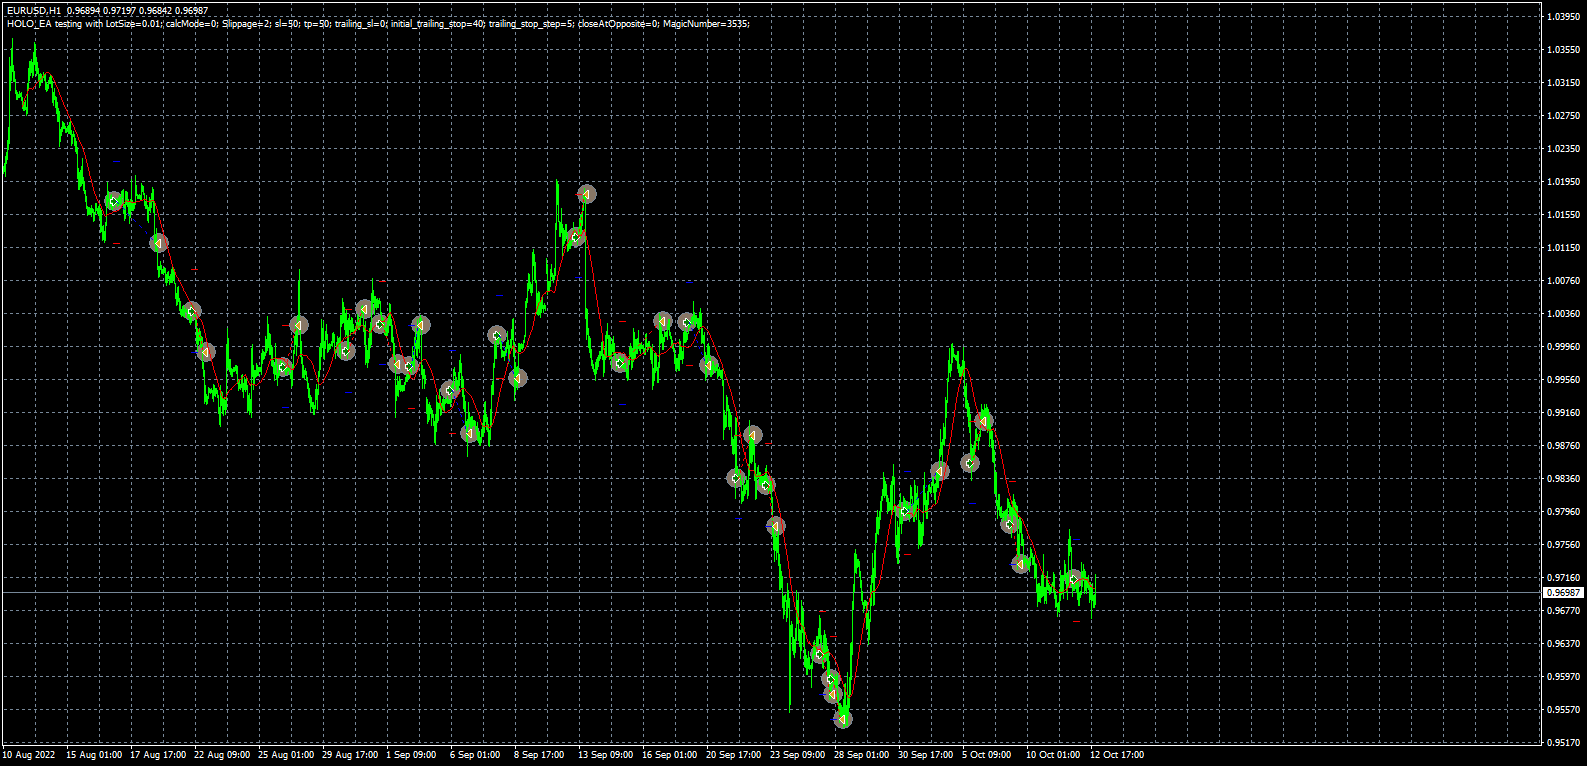Click the 0.96370 price axis label
1587x766 pixels.
[x=1563, y=644]
